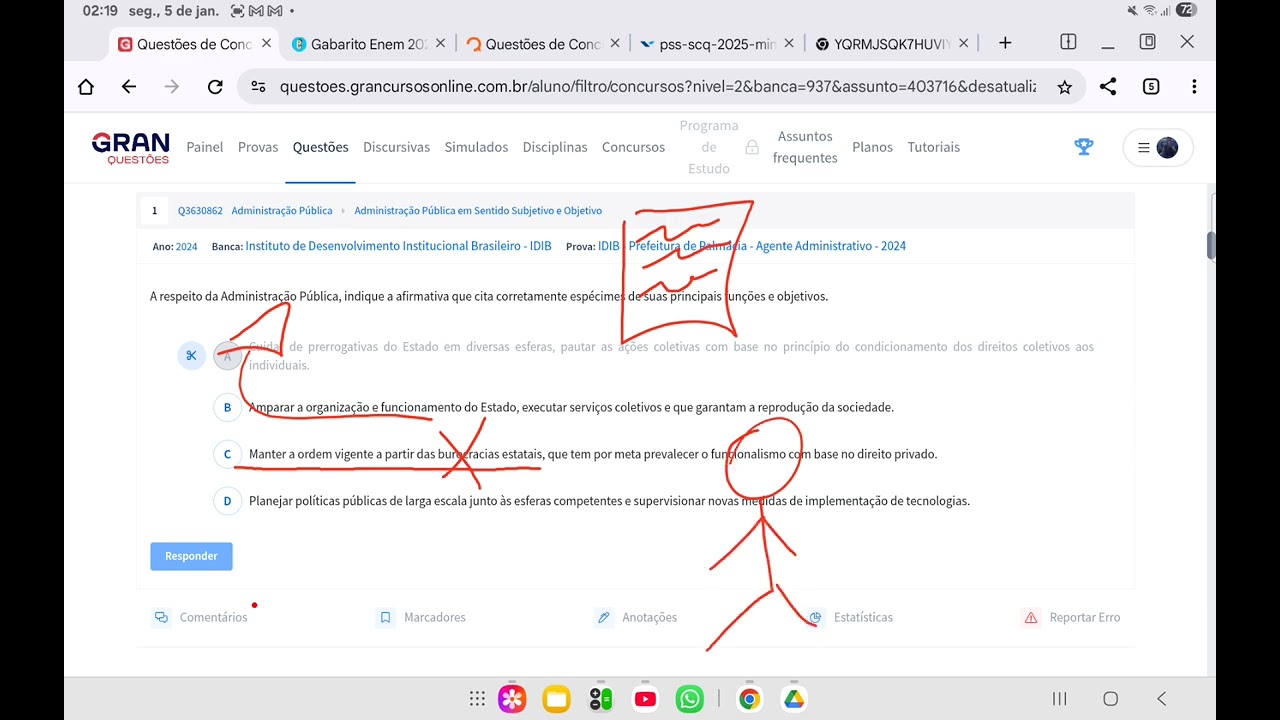
Task: Open Chrome three-dot menu
Action: coord(1194,87)
